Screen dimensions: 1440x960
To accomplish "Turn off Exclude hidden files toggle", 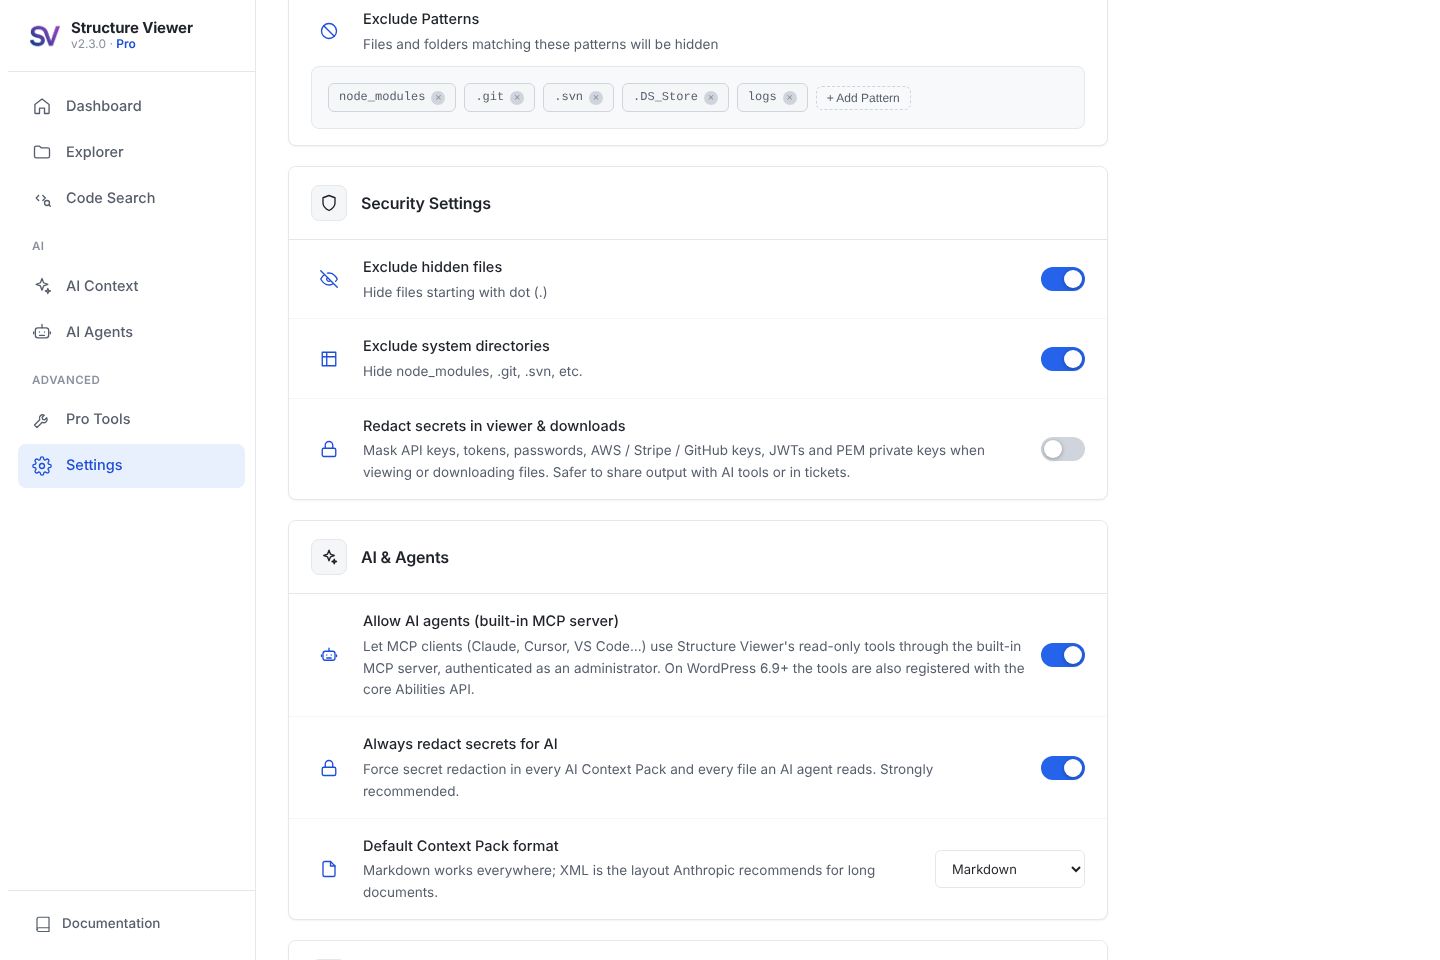I will point(1063,279).
